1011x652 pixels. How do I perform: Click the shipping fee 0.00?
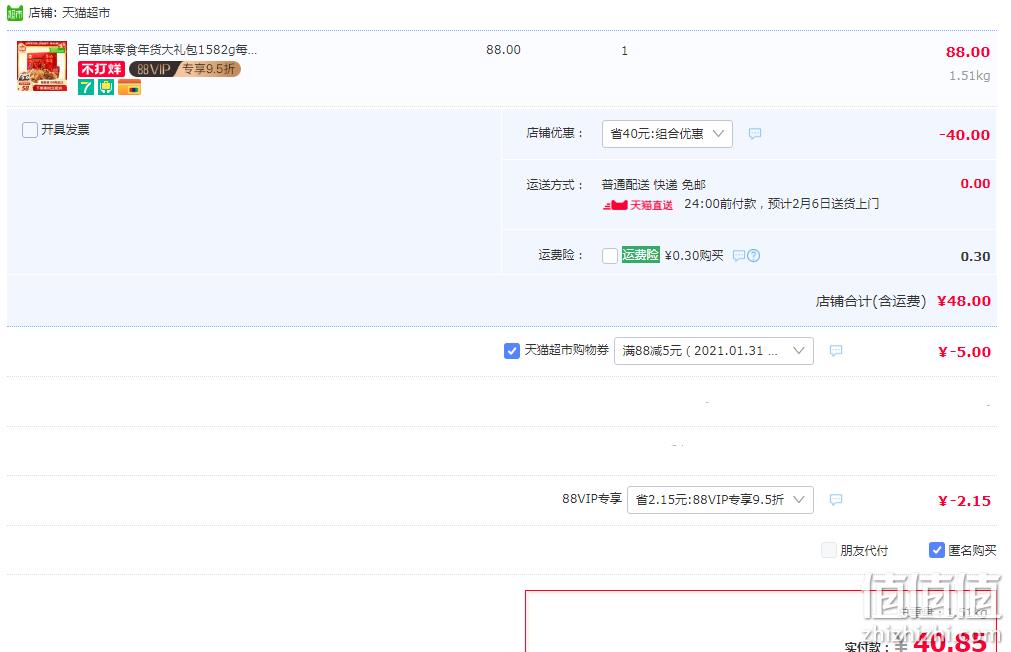(976, 183)
